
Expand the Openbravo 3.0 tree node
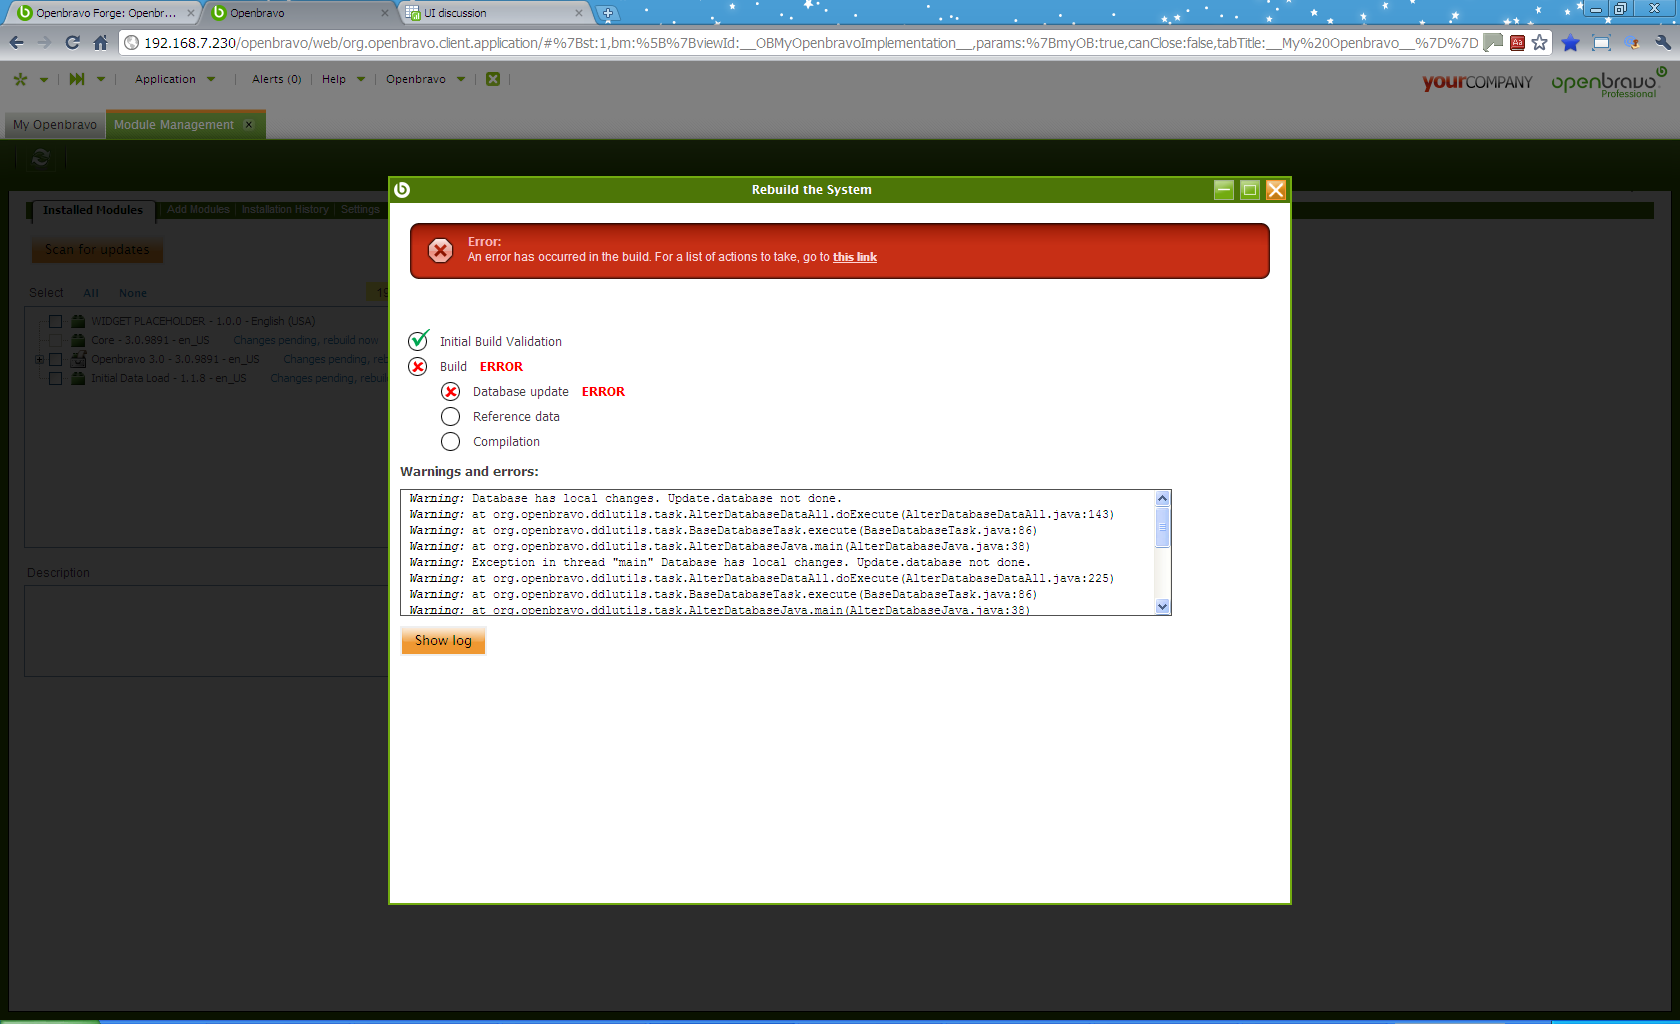pyautogui.click(x=39, y=359)
